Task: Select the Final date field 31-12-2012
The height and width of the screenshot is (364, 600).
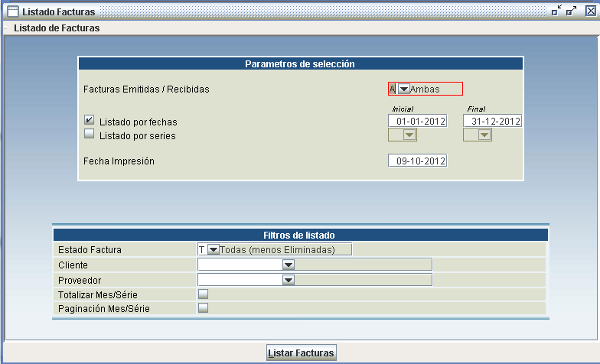Action: point(492,121)
